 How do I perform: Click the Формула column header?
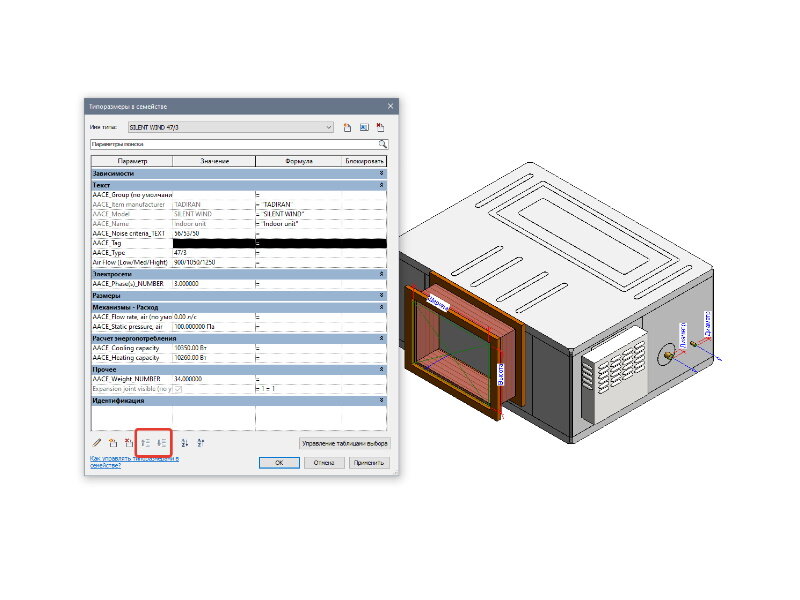(x=298, y=161)
